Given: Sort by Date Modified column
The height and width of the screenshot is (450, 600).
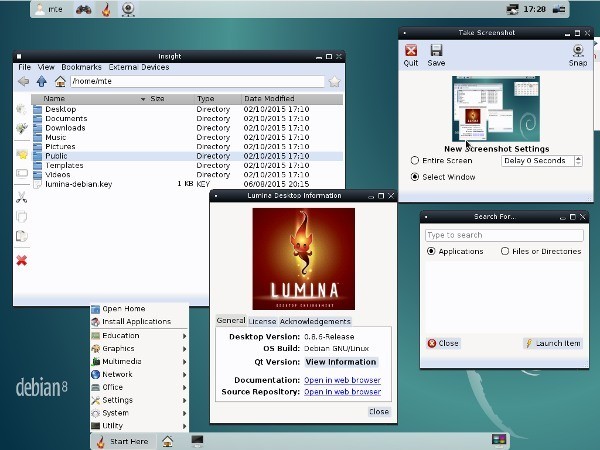Looking at the screenshot, I should click(x=292, y=99).
